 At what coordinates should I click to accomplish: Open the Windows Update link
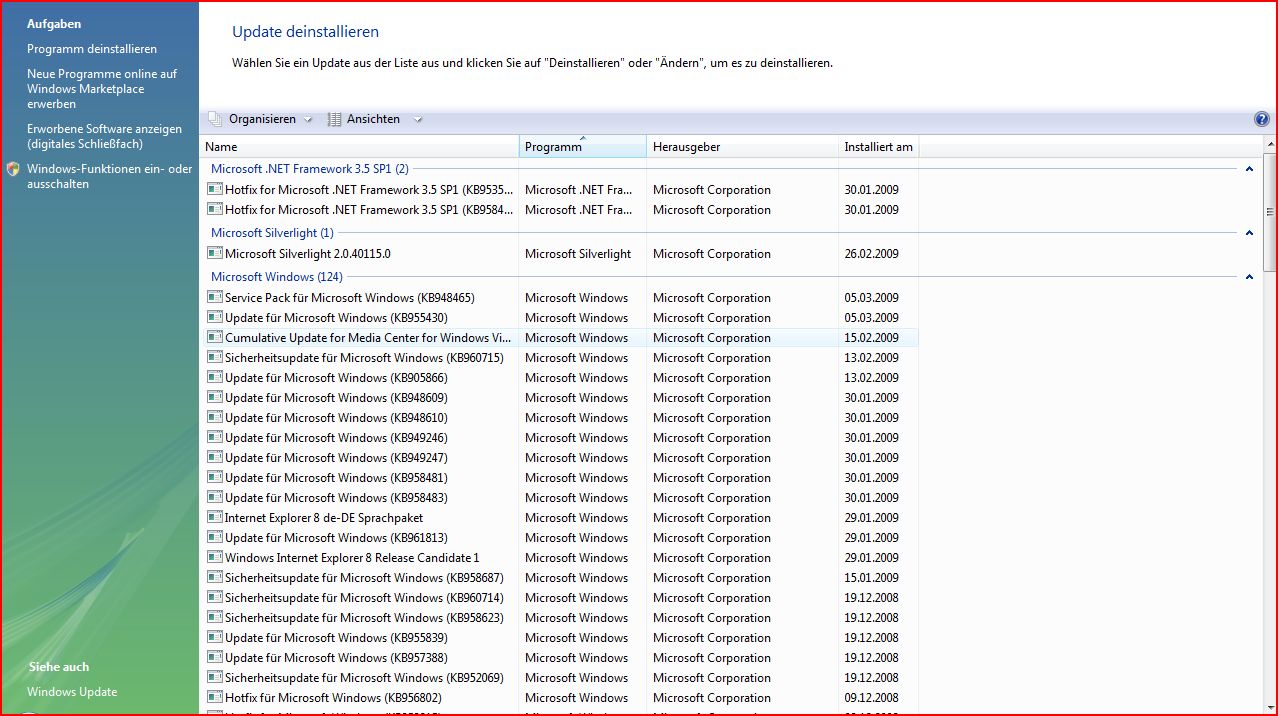(x=72, y=692)
